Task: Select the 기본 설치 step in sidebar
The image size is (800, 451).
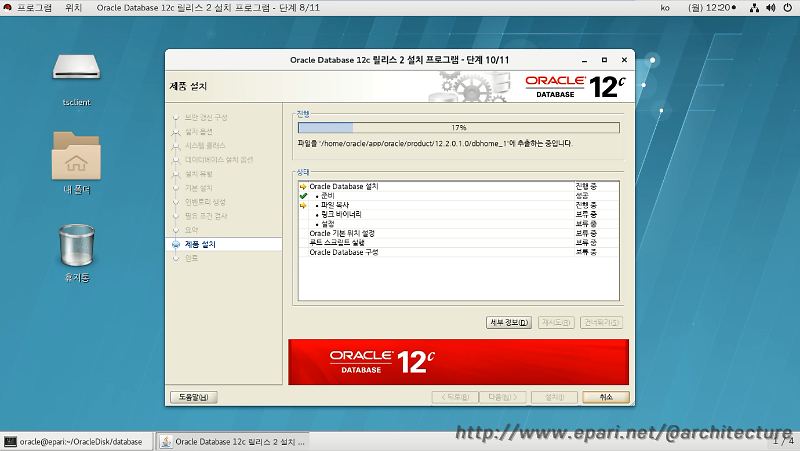Action: tap(198, 188)
